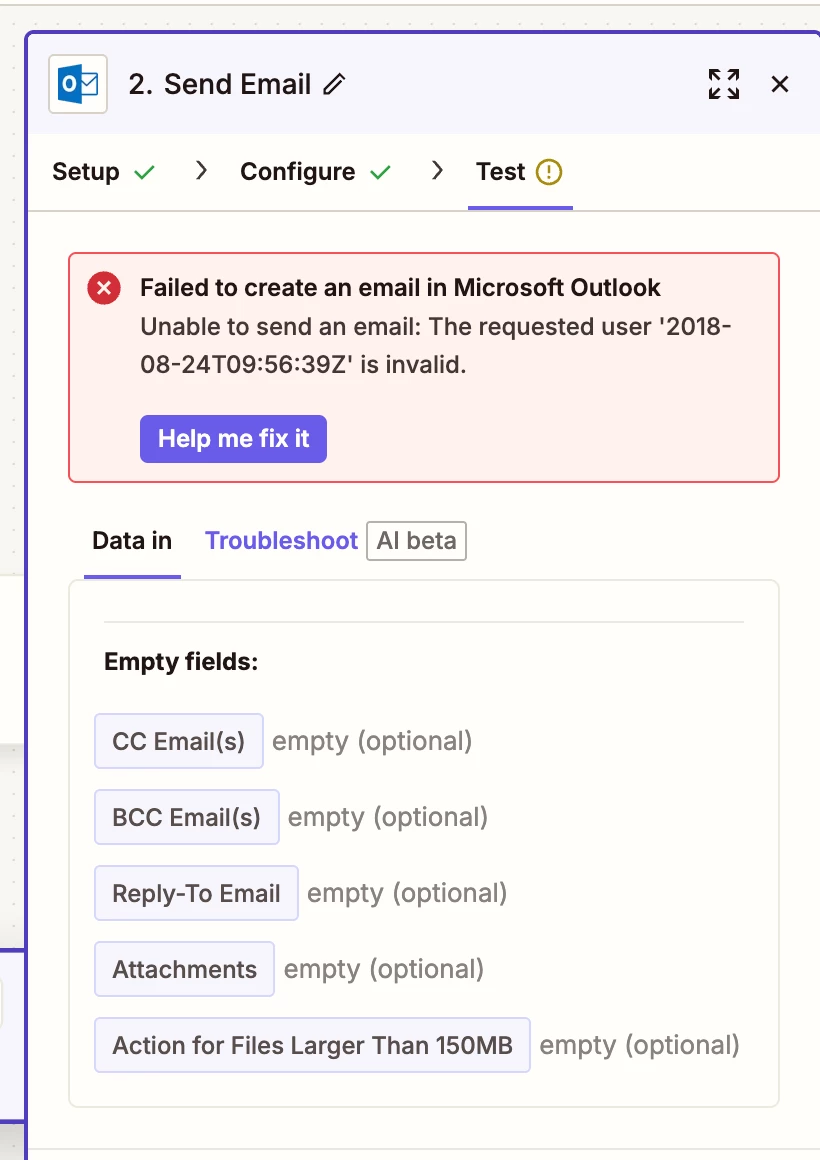
Task: Edit step name with pencil icon
Action: coord(334,84)
